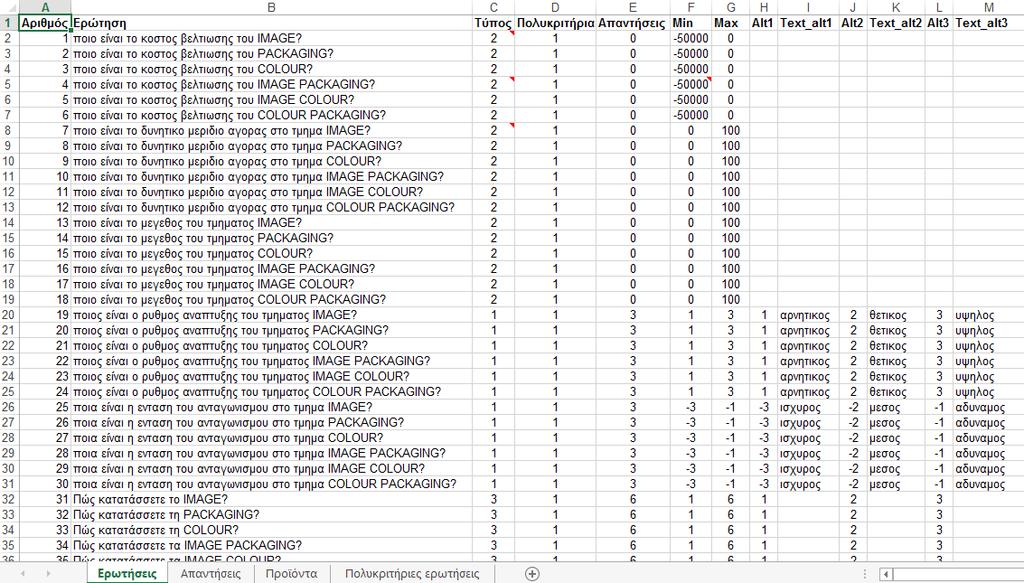Screen dimensions: 1024x583
Task: Click the Alt3 header cell
Action: [x=939, y=23]
